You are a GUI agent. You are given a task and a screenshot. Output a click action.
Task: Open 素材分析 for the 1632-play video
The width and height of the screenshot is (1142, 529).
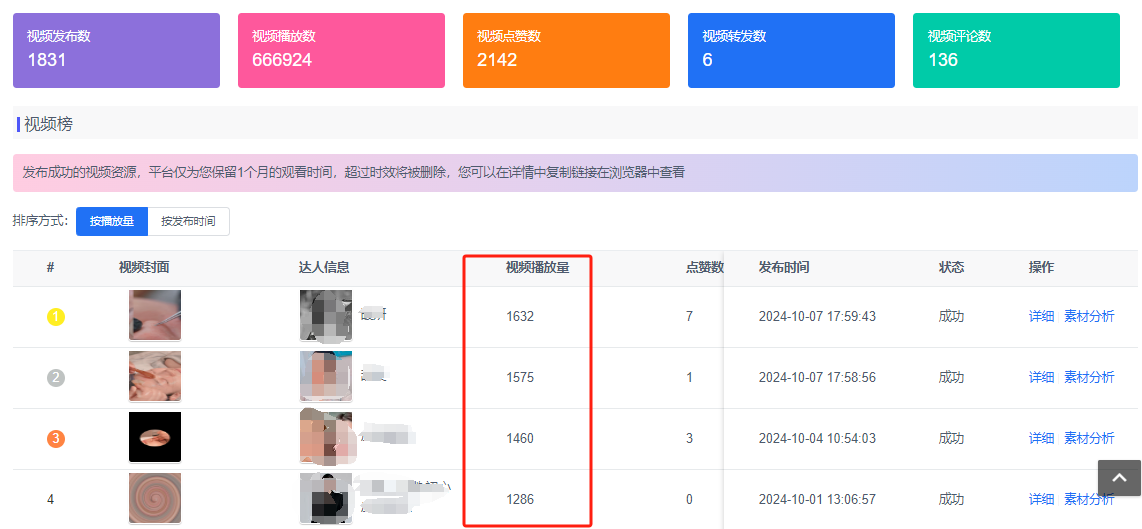point(1089,317)
